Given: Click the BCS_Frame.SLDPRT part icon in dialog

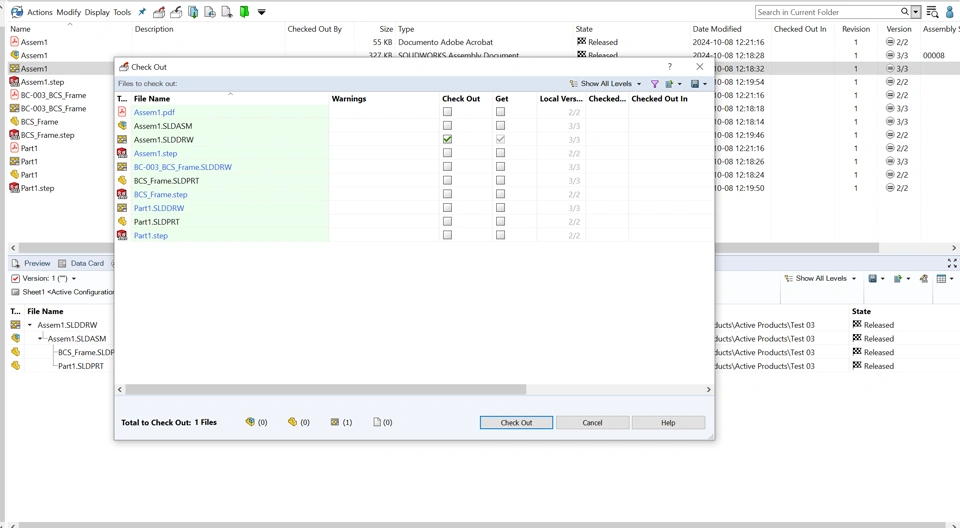Looking at the screenshot, I should pyautogui.click(x=122, y=181).
